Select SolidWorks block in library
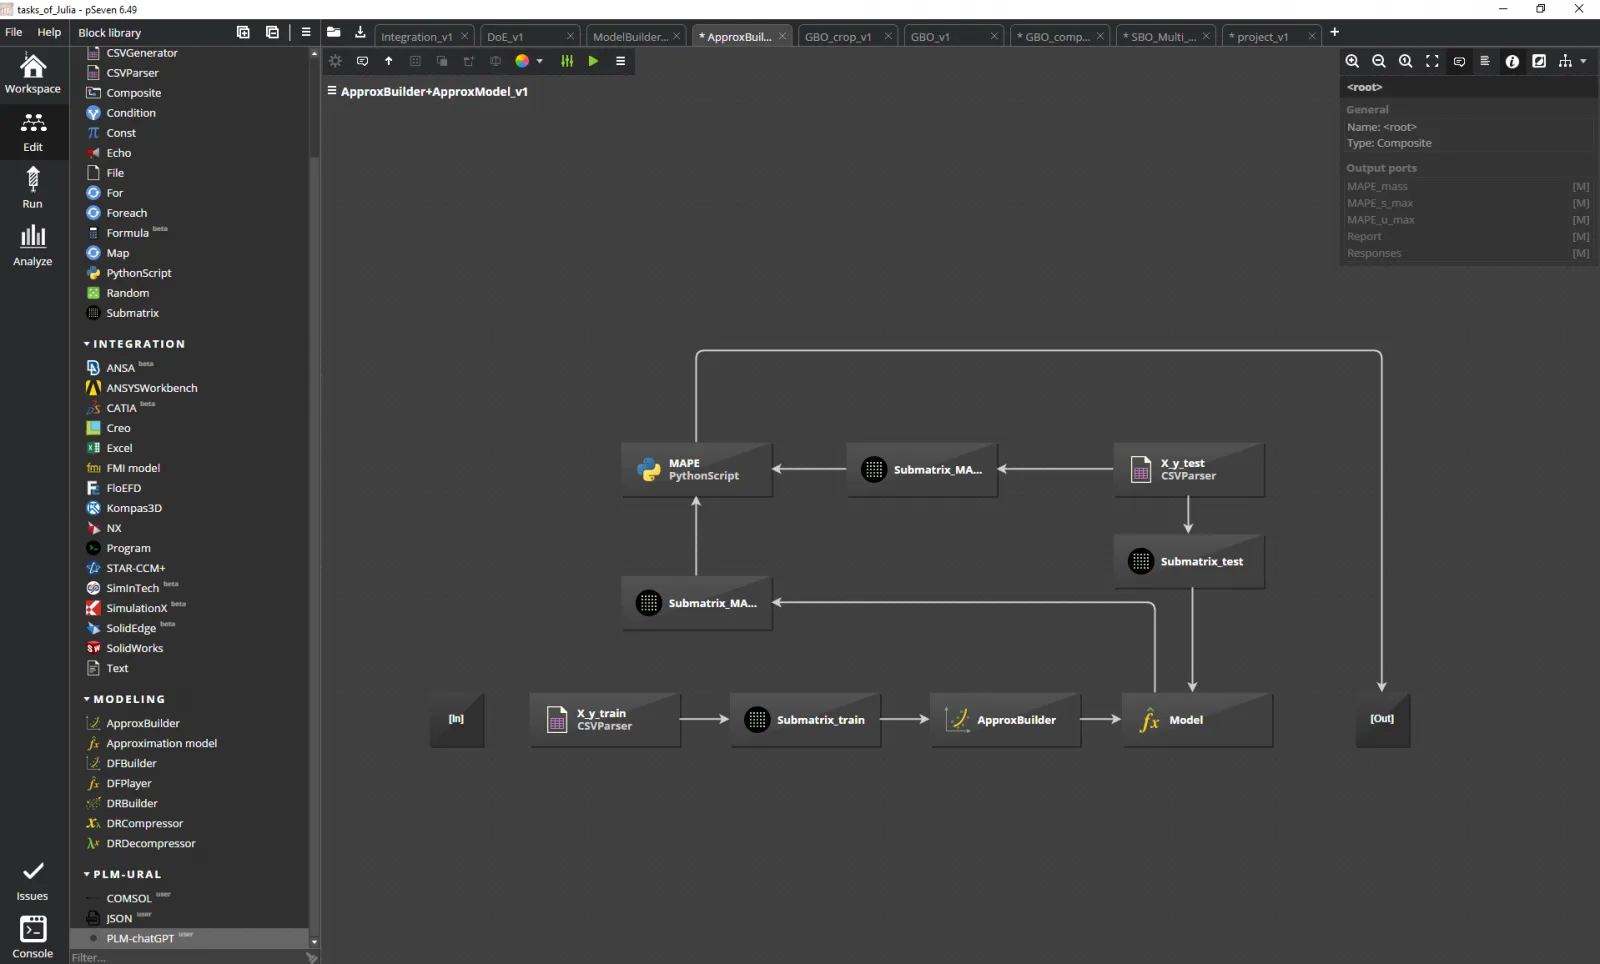Image resolution: width=1600 pixels, height=964 pixels. (135, 648)
